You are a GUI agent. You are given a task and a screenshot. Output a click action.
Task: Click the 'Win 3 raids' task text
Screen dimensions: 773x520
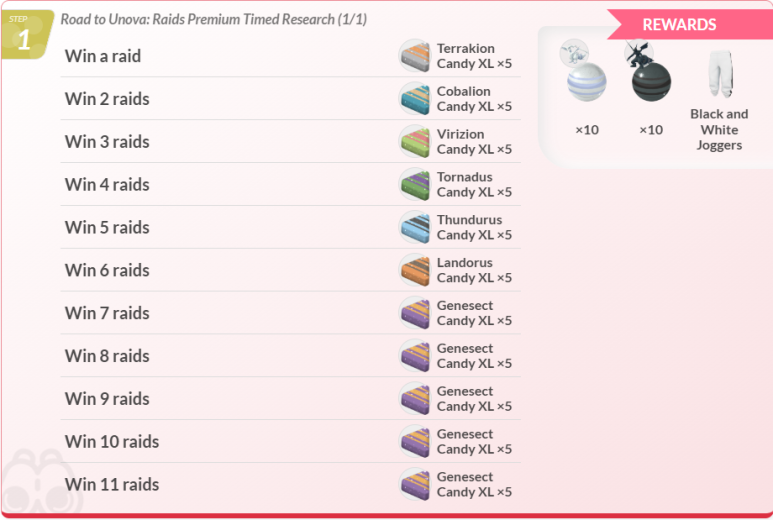point(107,141)
